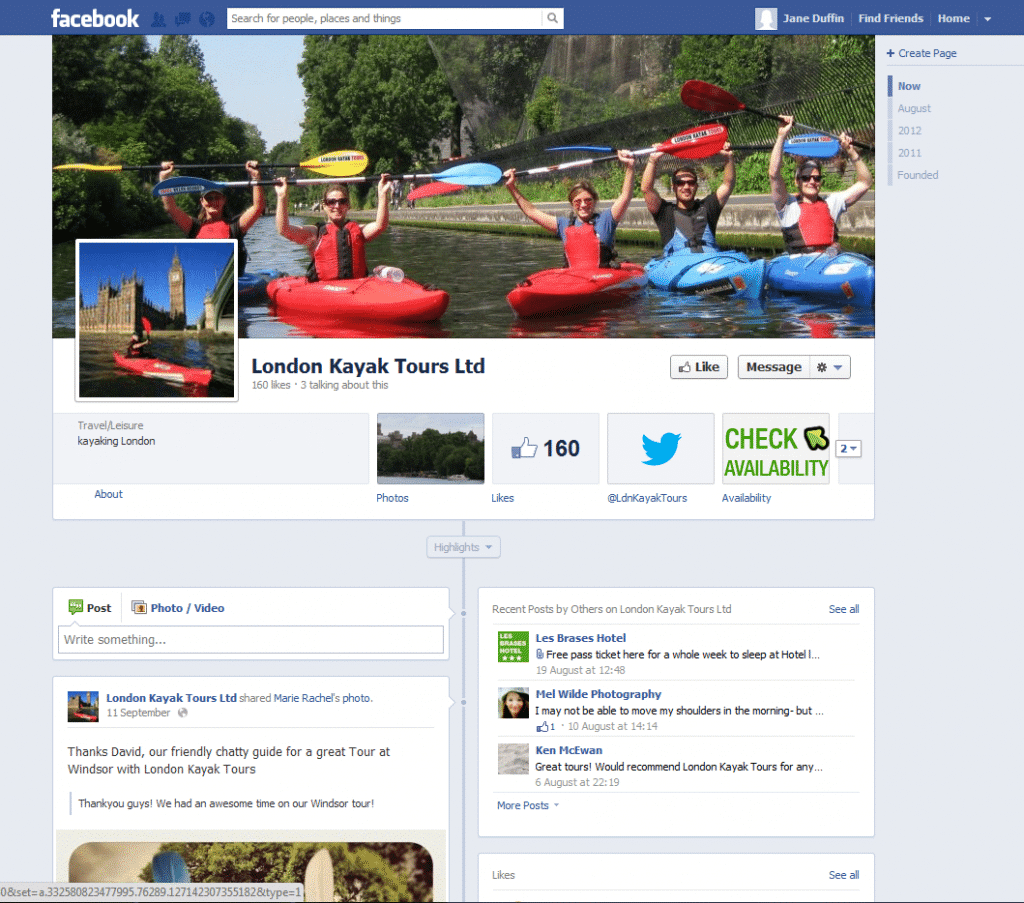This screenshot has width=1024, height=903.
Task: Click 3 talking about this
Action: pyautogui.click(x=344, y=385)
